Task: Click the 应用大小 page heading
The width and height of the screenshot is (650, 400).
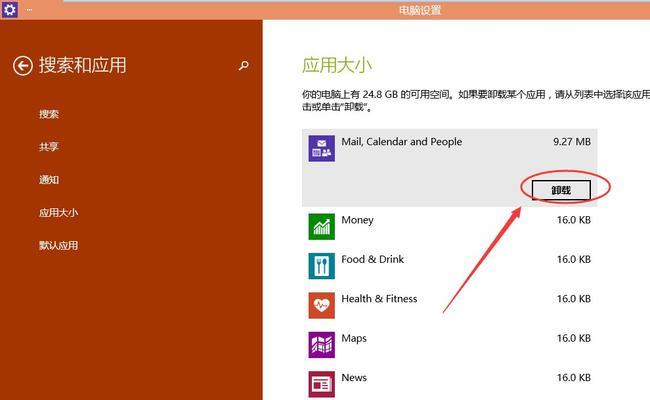Action: click(337, 65)
